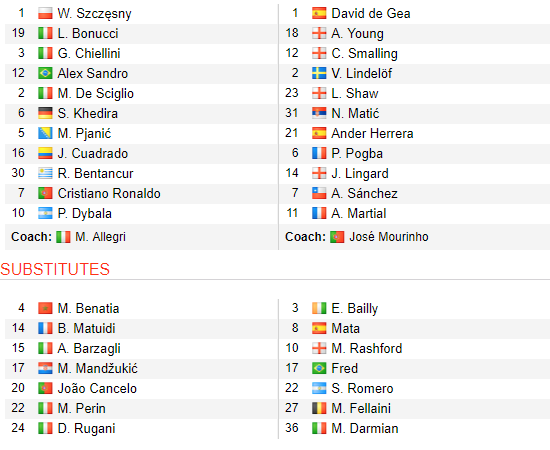Click the SUBSTITUTES section heading
This screenshot has width=550, height=450.
pos(55,269)
